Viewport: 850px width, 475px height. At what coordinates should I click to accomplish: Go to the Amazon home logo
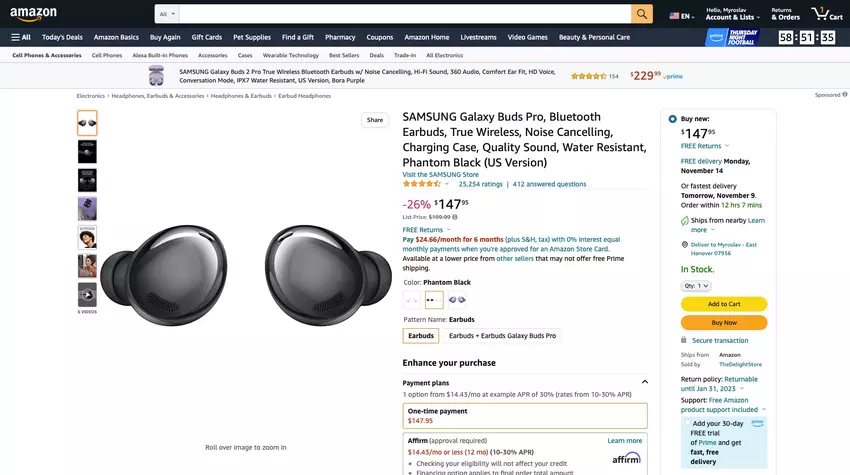point(33,14)
